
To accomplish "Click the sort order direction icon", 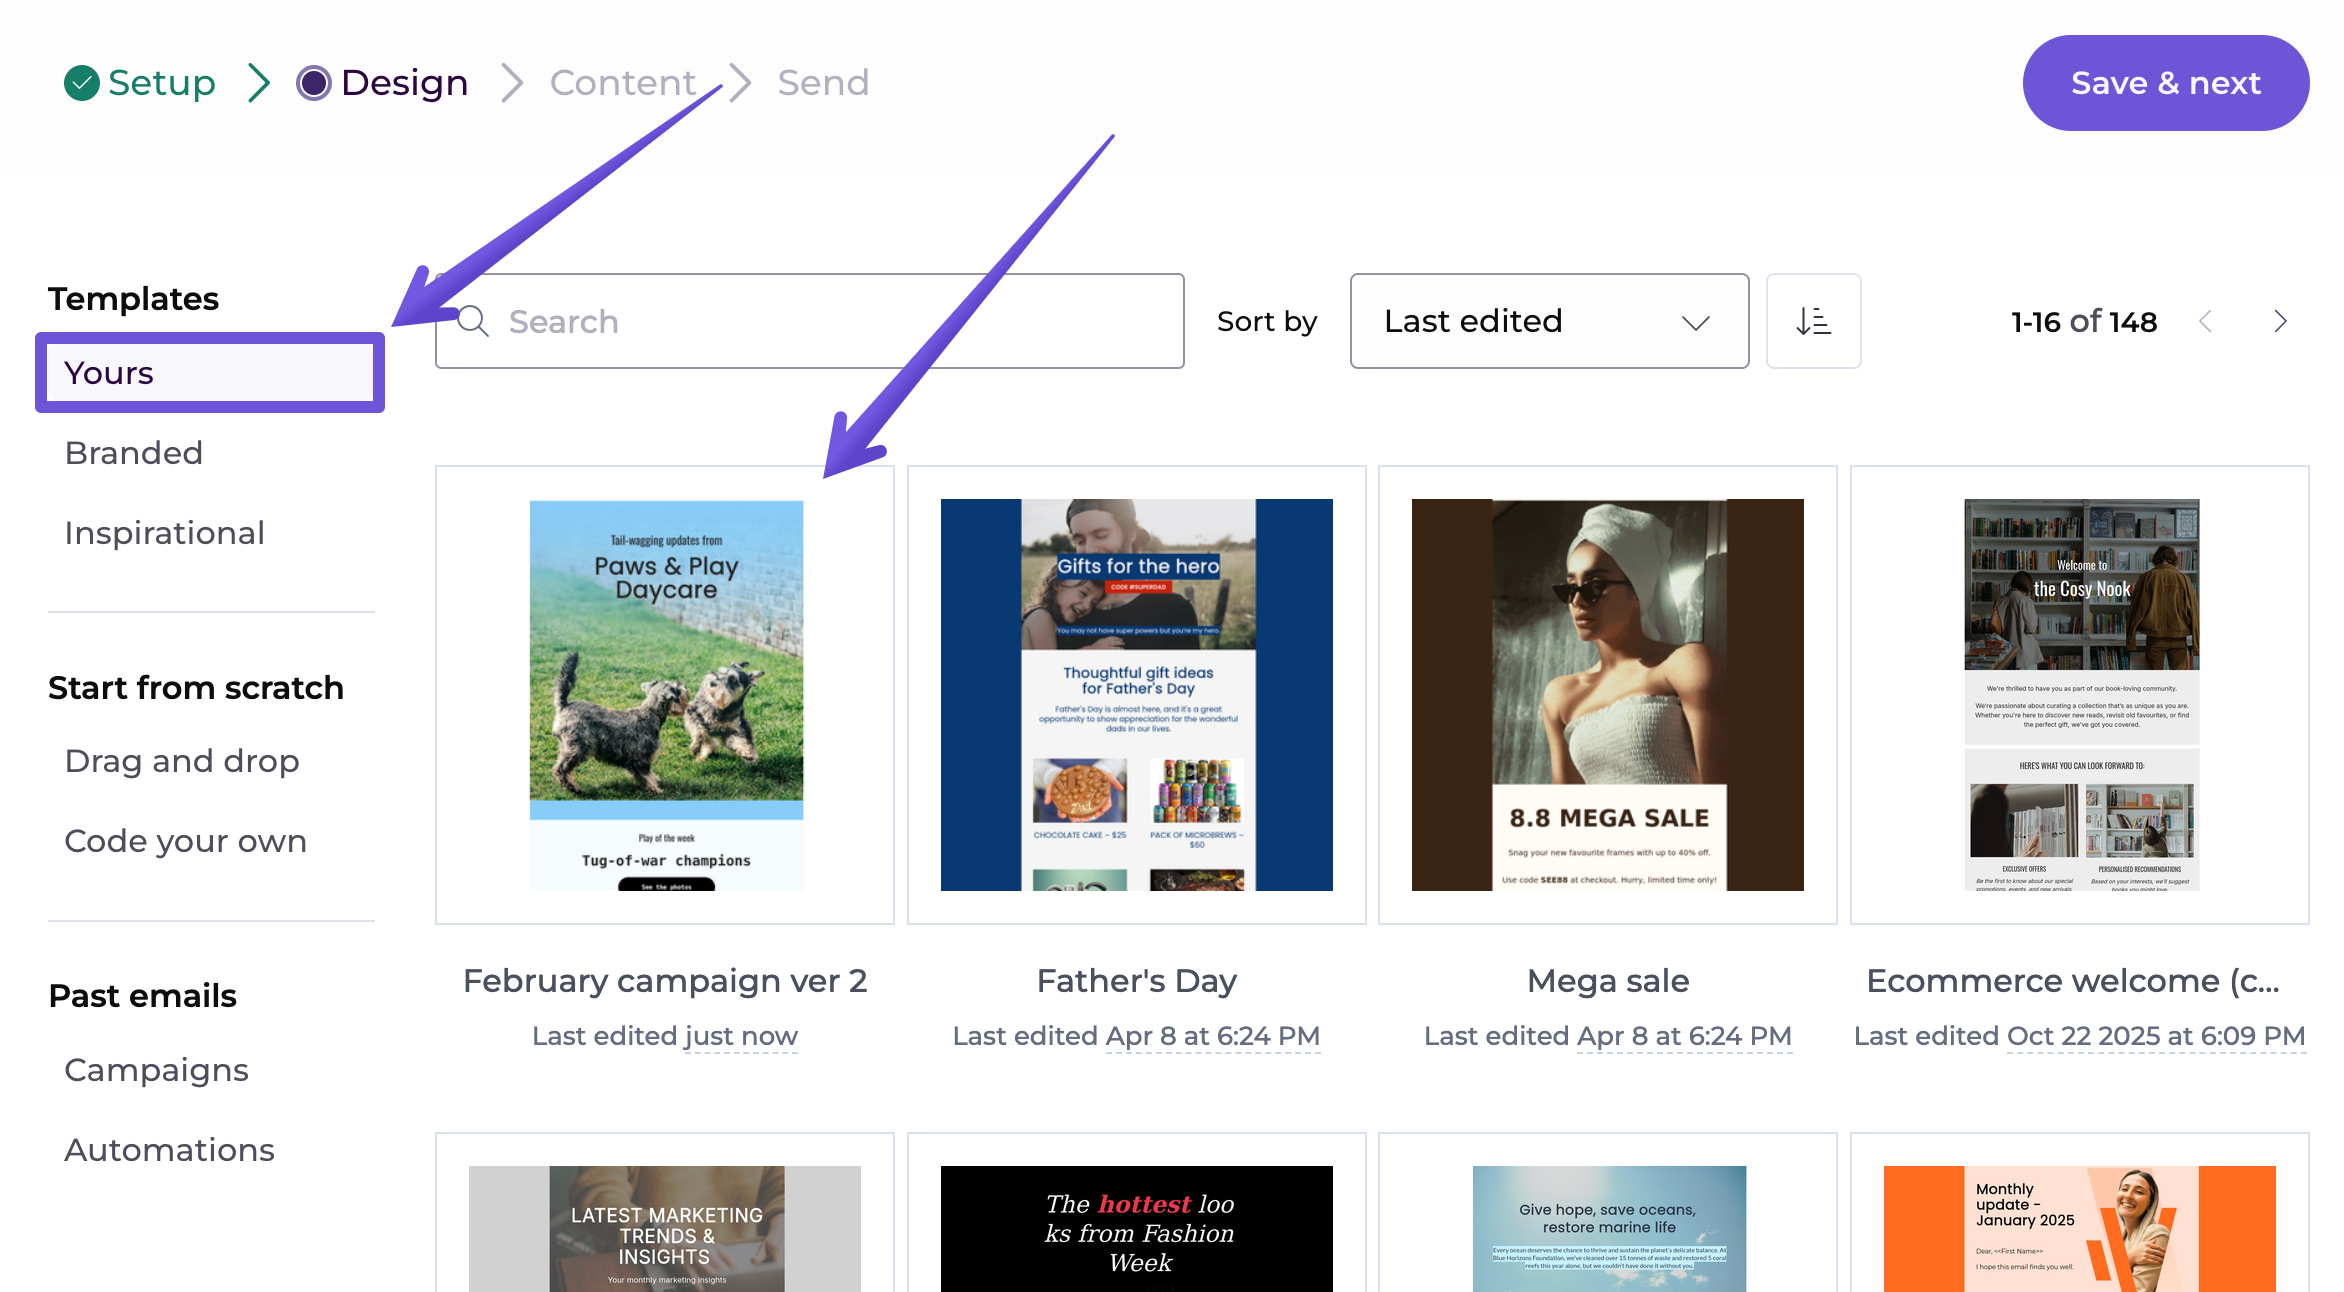I will (x=1812, y=321).
